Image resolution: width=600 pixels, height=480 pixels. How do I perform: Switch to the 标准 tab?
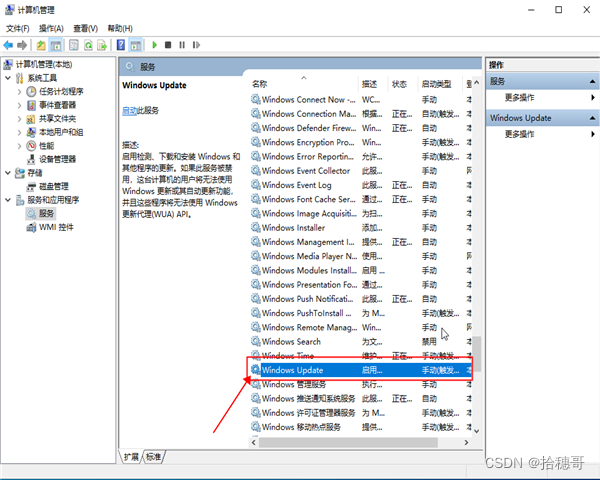[153, 457]
